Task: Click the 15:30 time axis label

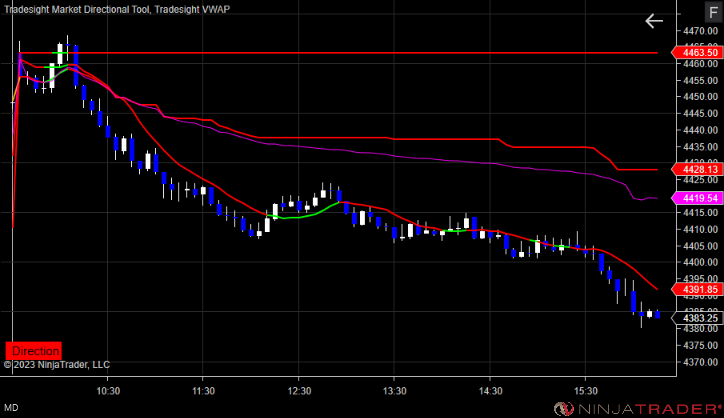Action: click(x=586, y=391)
